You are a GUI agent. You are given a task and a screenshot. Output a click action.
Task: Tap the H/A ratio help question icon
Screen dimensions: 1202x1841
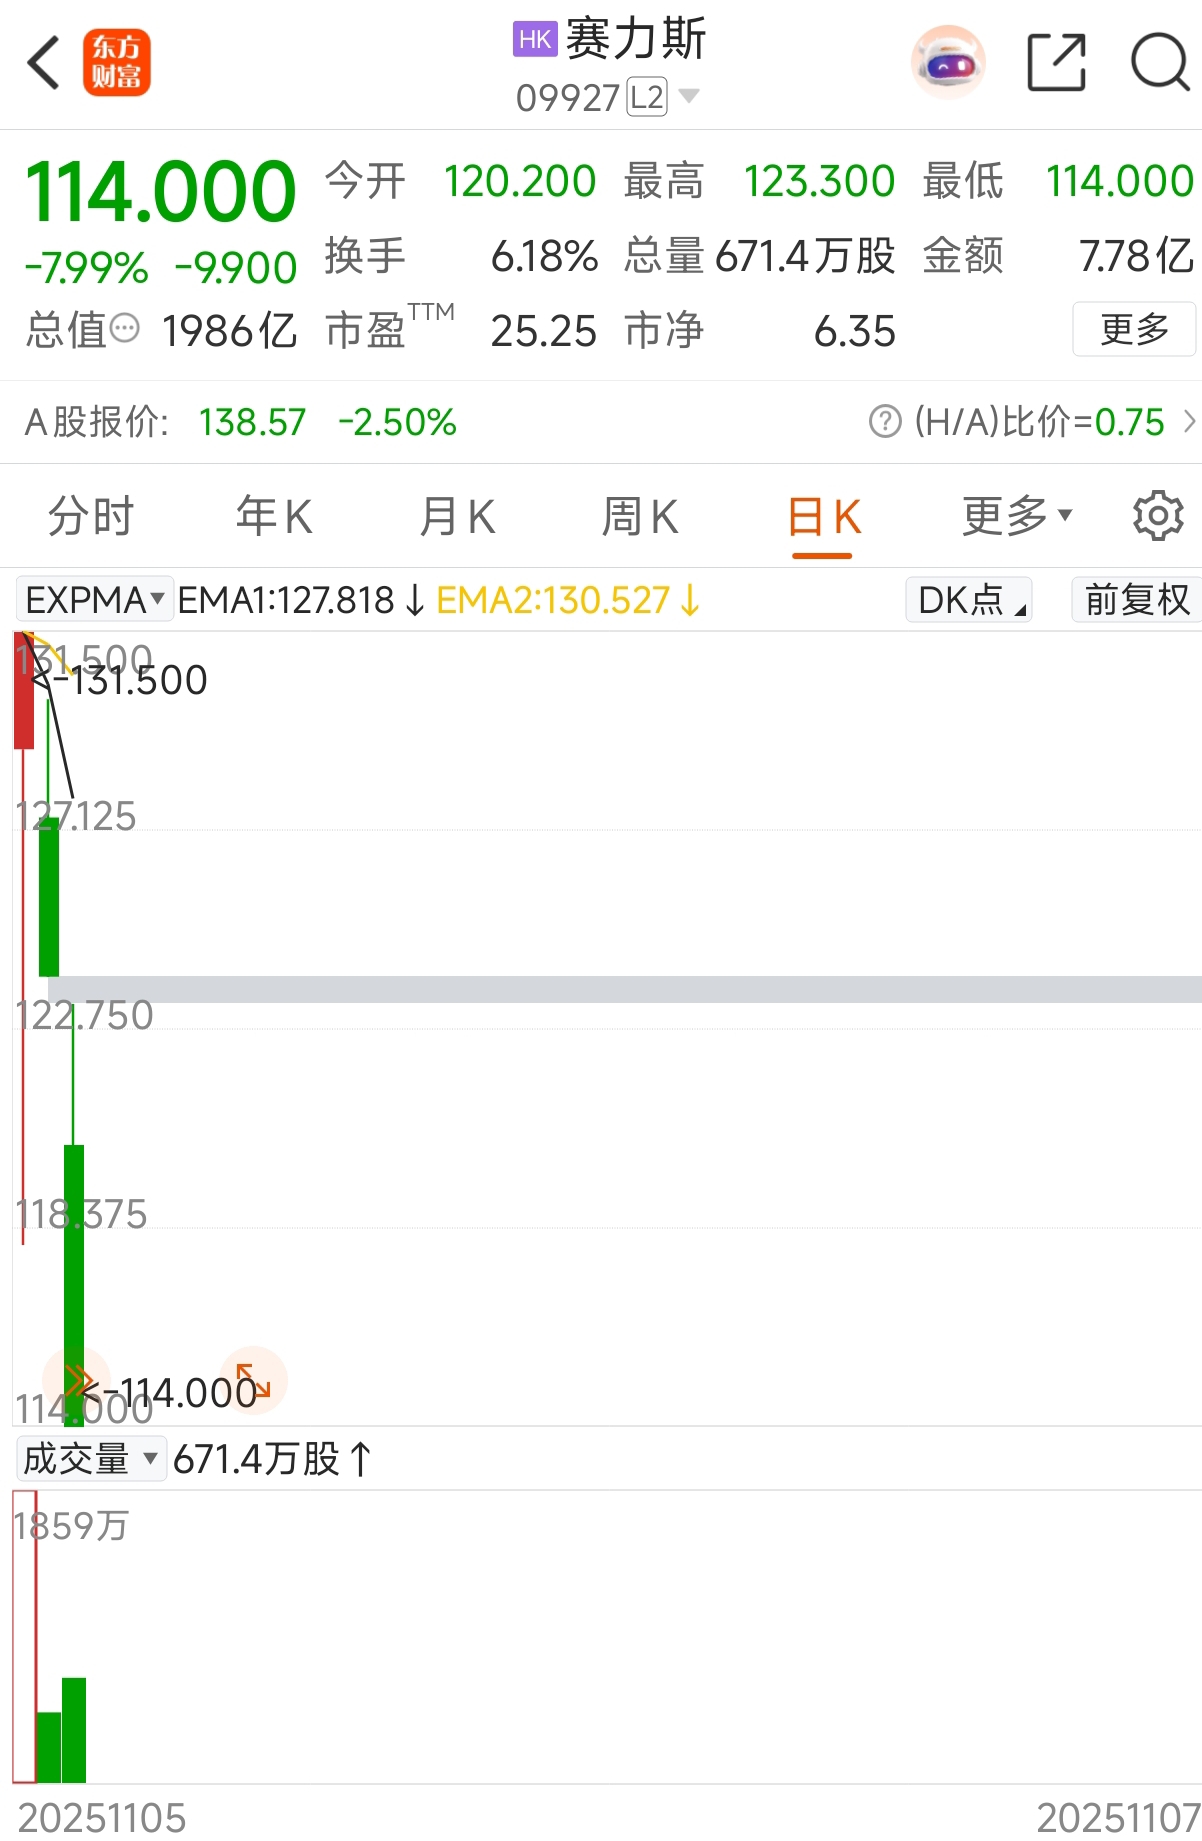tap(885, 422)
